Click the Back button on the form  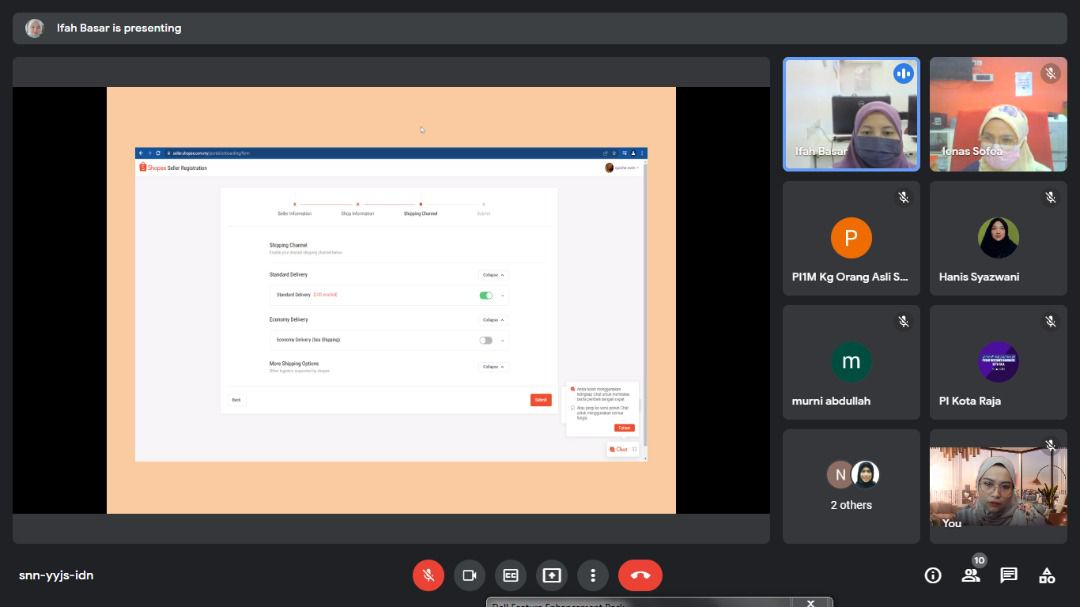coord(236,400)
